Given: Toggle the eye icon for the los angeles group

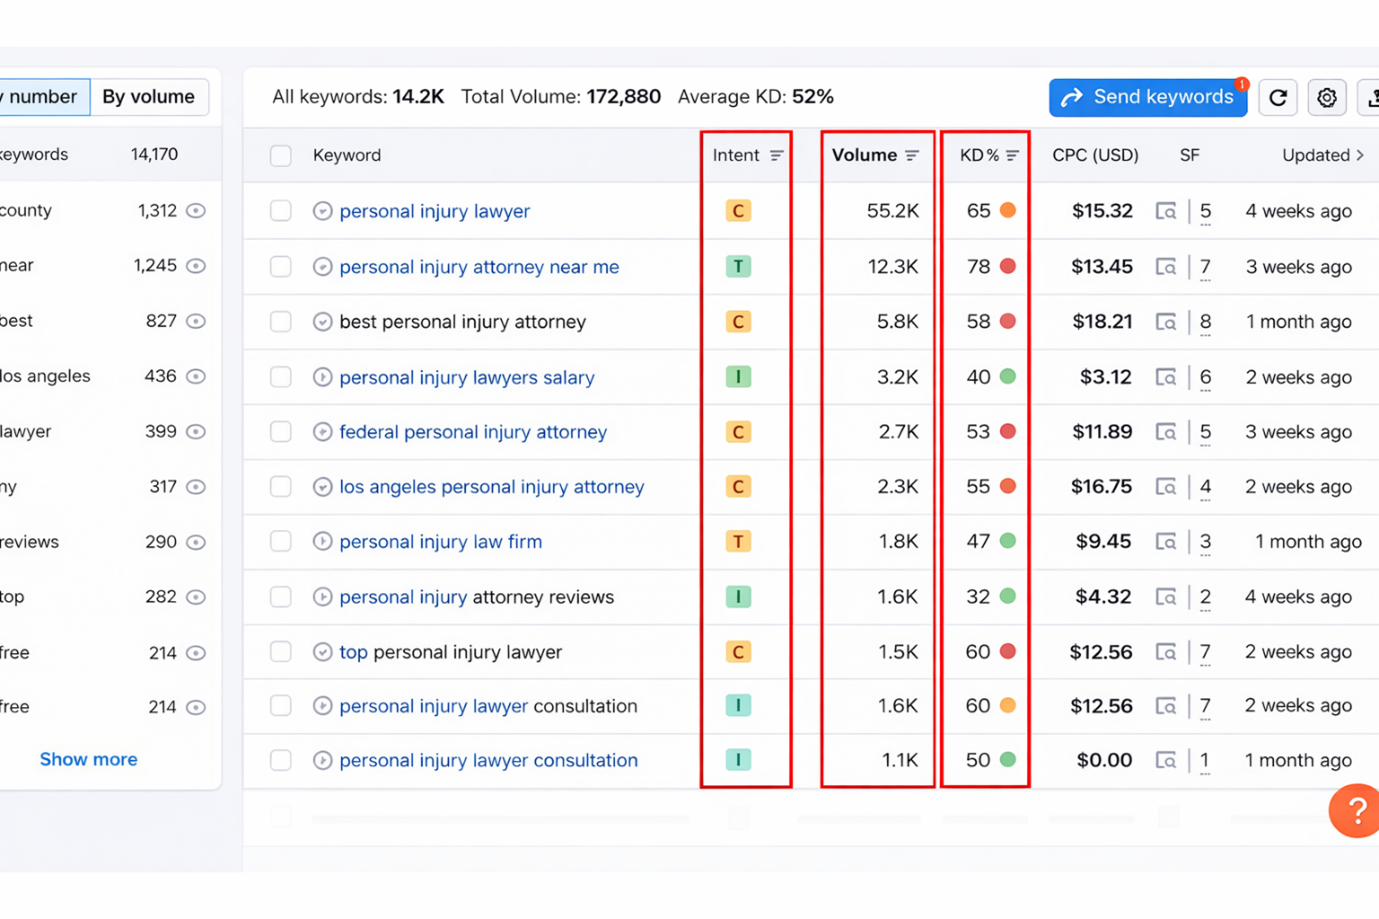Looking at the screenshot, I should tap(196, 377).
